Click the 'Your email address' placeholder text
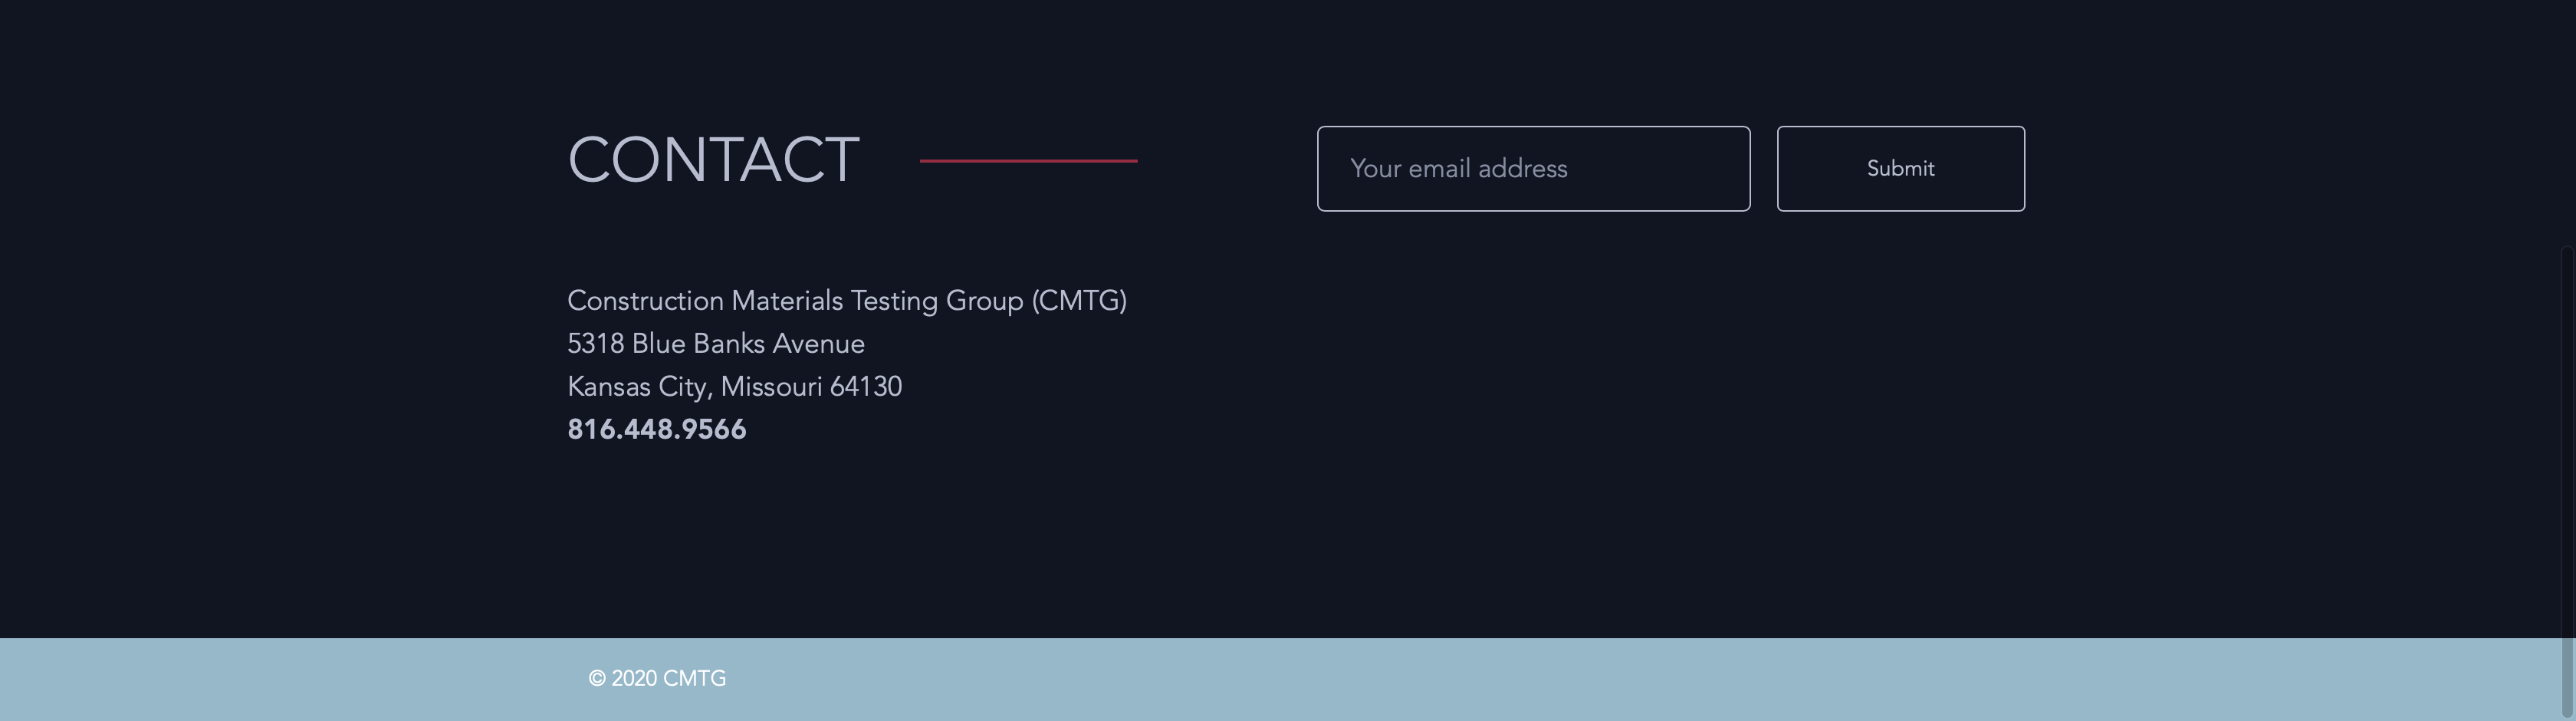 coord(1458,168)
